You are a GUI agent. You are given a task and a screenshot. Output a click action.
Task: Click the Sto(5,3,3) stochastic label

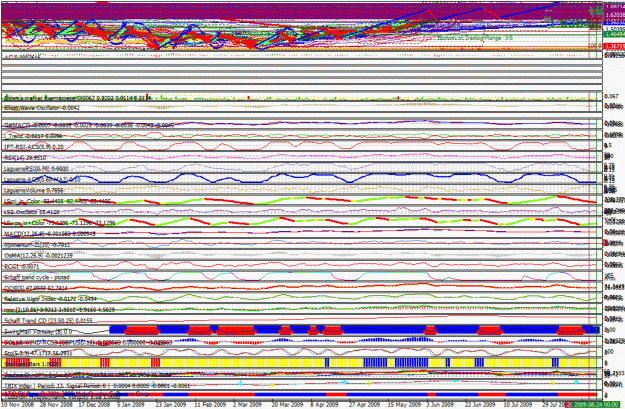point(38,353)
